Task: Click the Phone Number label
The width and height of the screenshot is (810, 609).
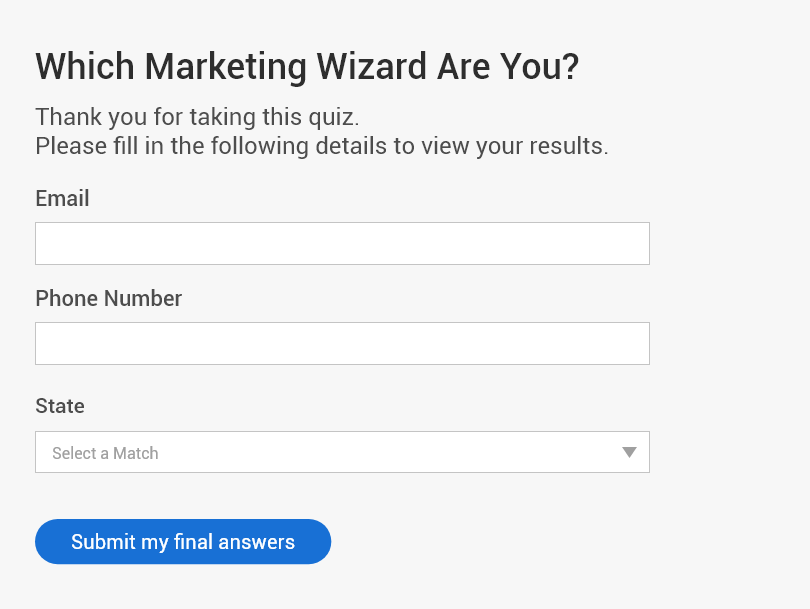Action: pyautogui.click(x=108, y=299)
